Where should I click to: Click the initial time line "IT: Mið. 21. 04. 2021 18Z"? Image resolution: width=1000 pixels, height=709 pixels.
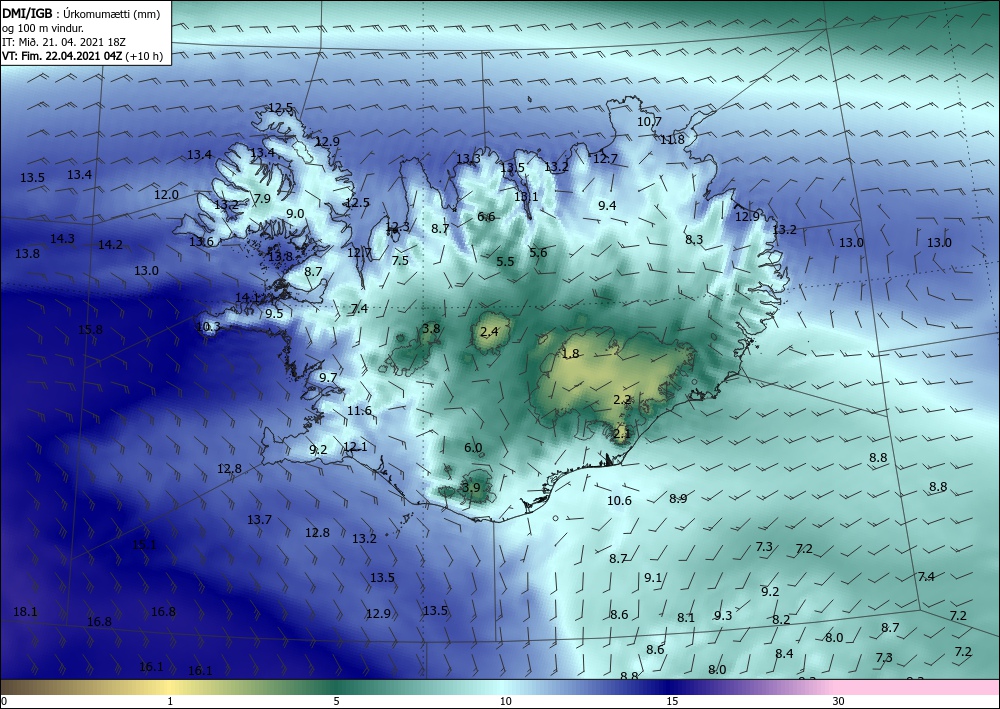64,42
